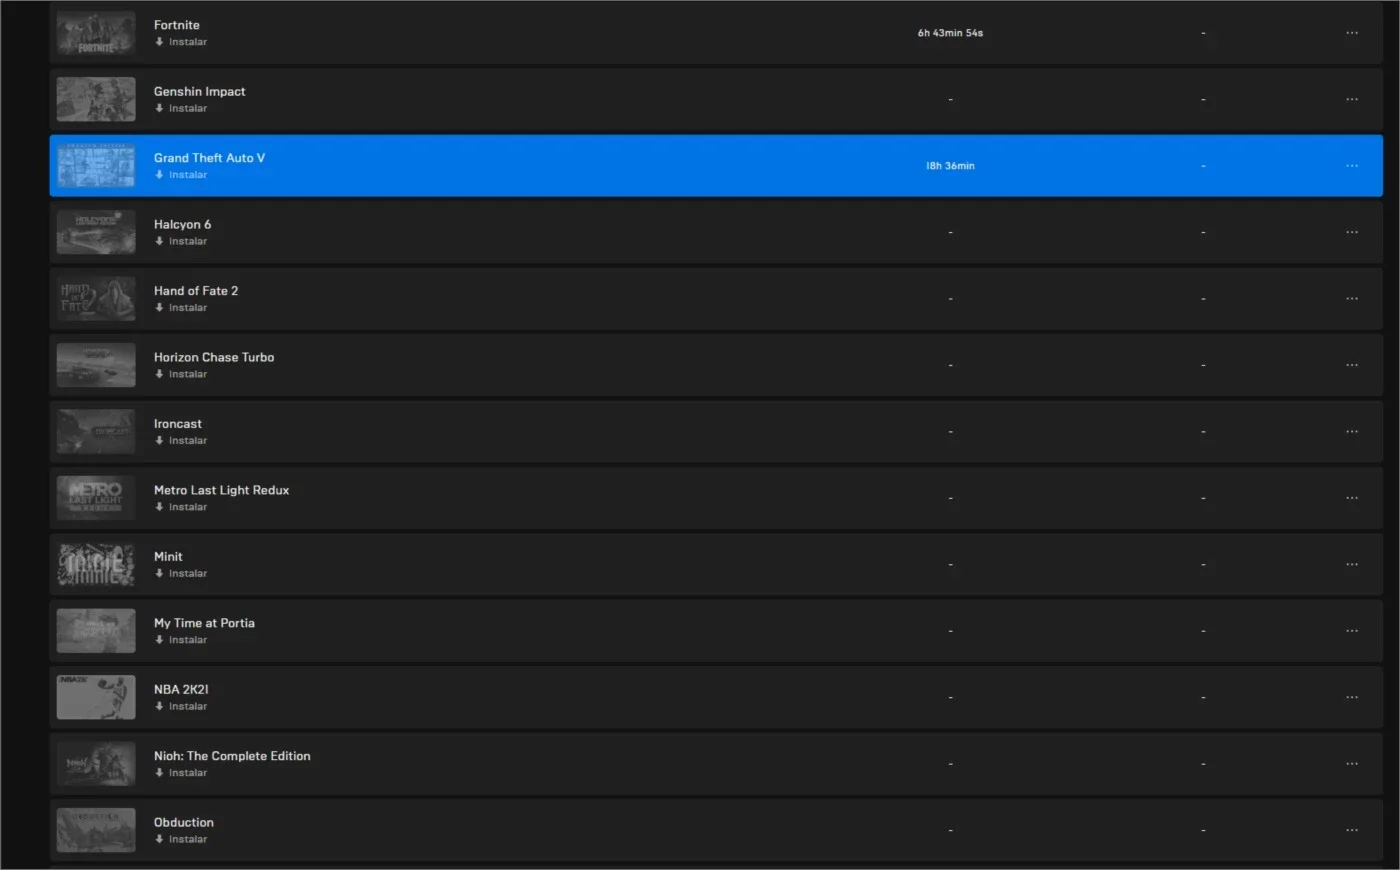This screenshot has width=1400, height=870.
Task: Click Instalar under My Time at Portia
Action: coord(181,640)
